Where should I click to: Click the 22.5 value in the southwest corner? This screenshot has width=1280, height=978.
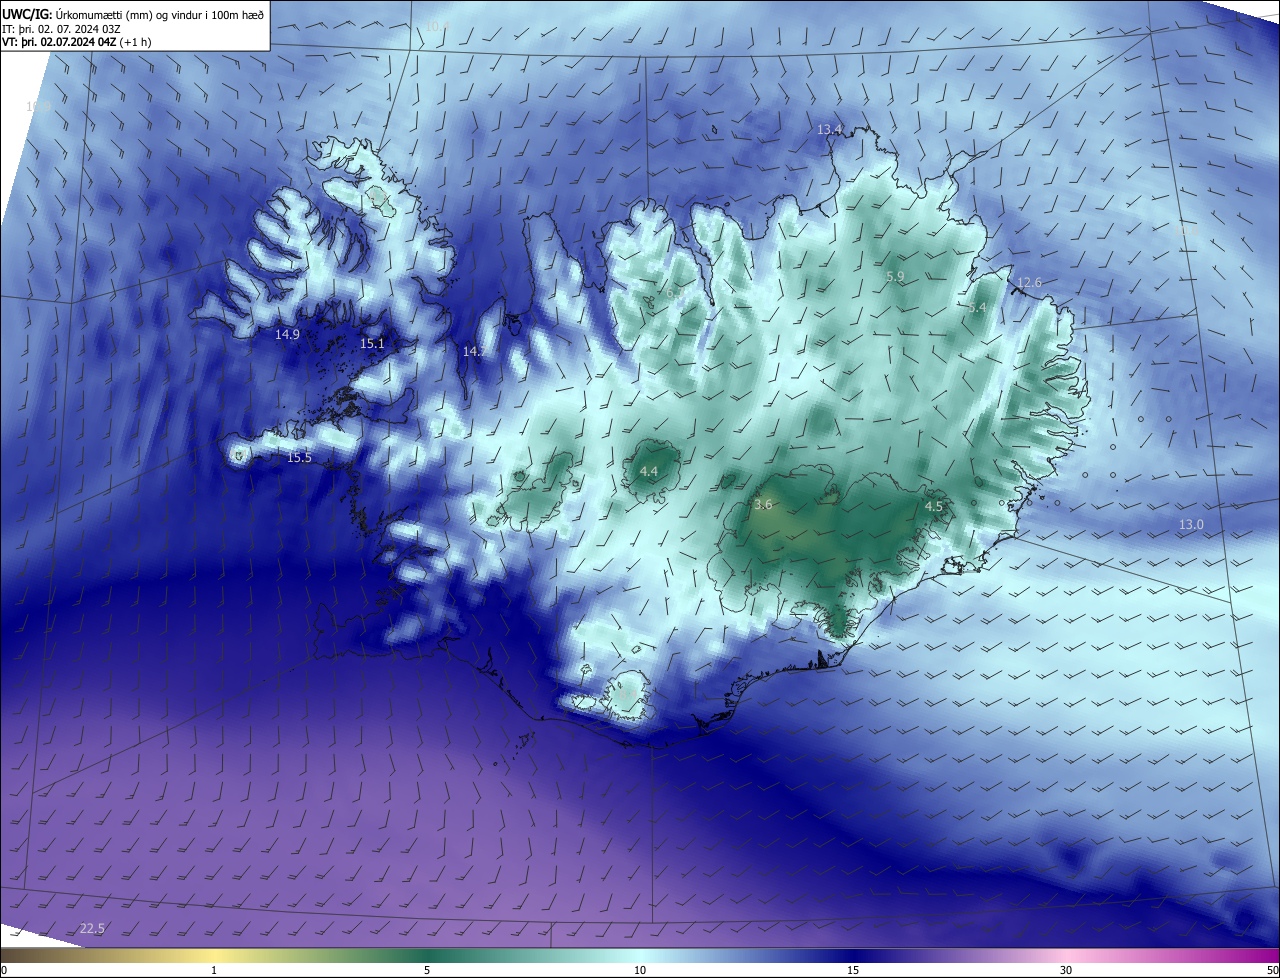coord(92,929)
